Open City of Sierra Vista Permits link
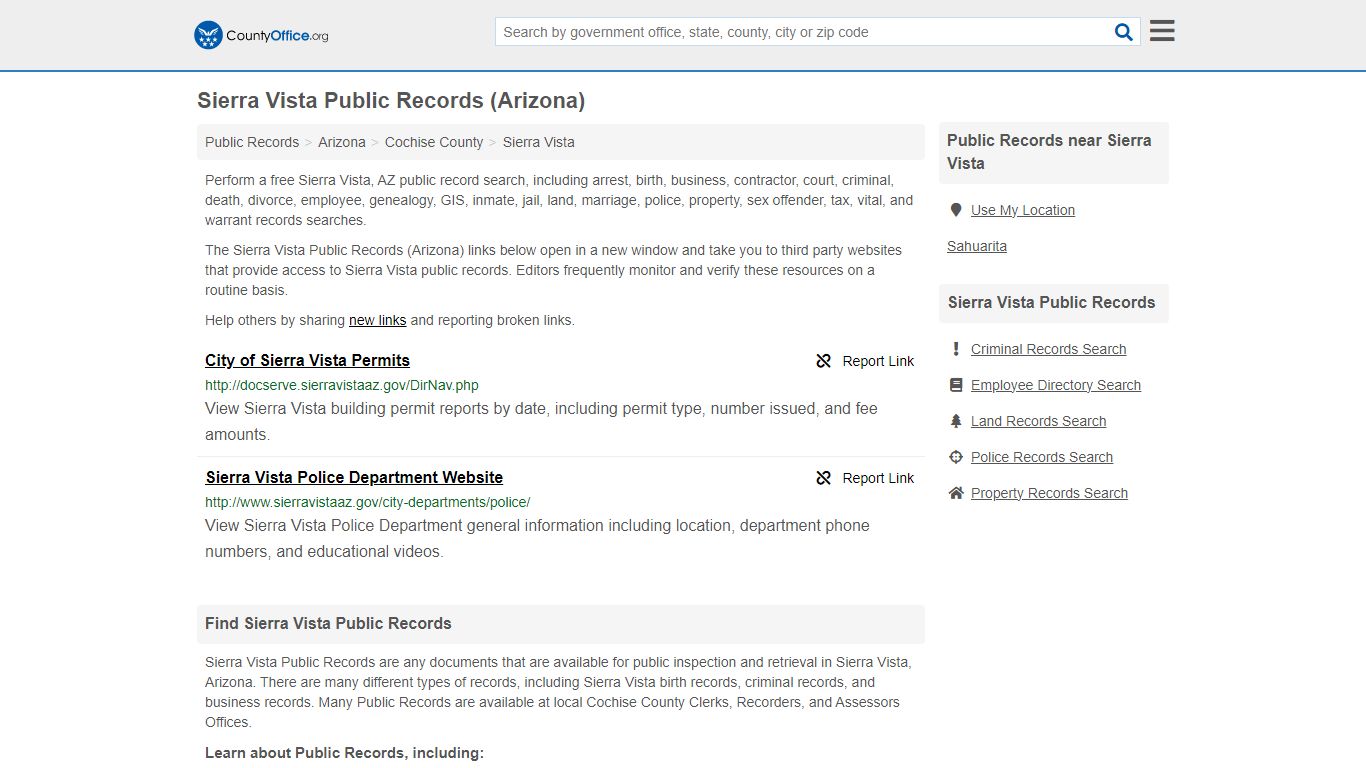This screenshot has width=1366, height=768. [x=307, y=360]
